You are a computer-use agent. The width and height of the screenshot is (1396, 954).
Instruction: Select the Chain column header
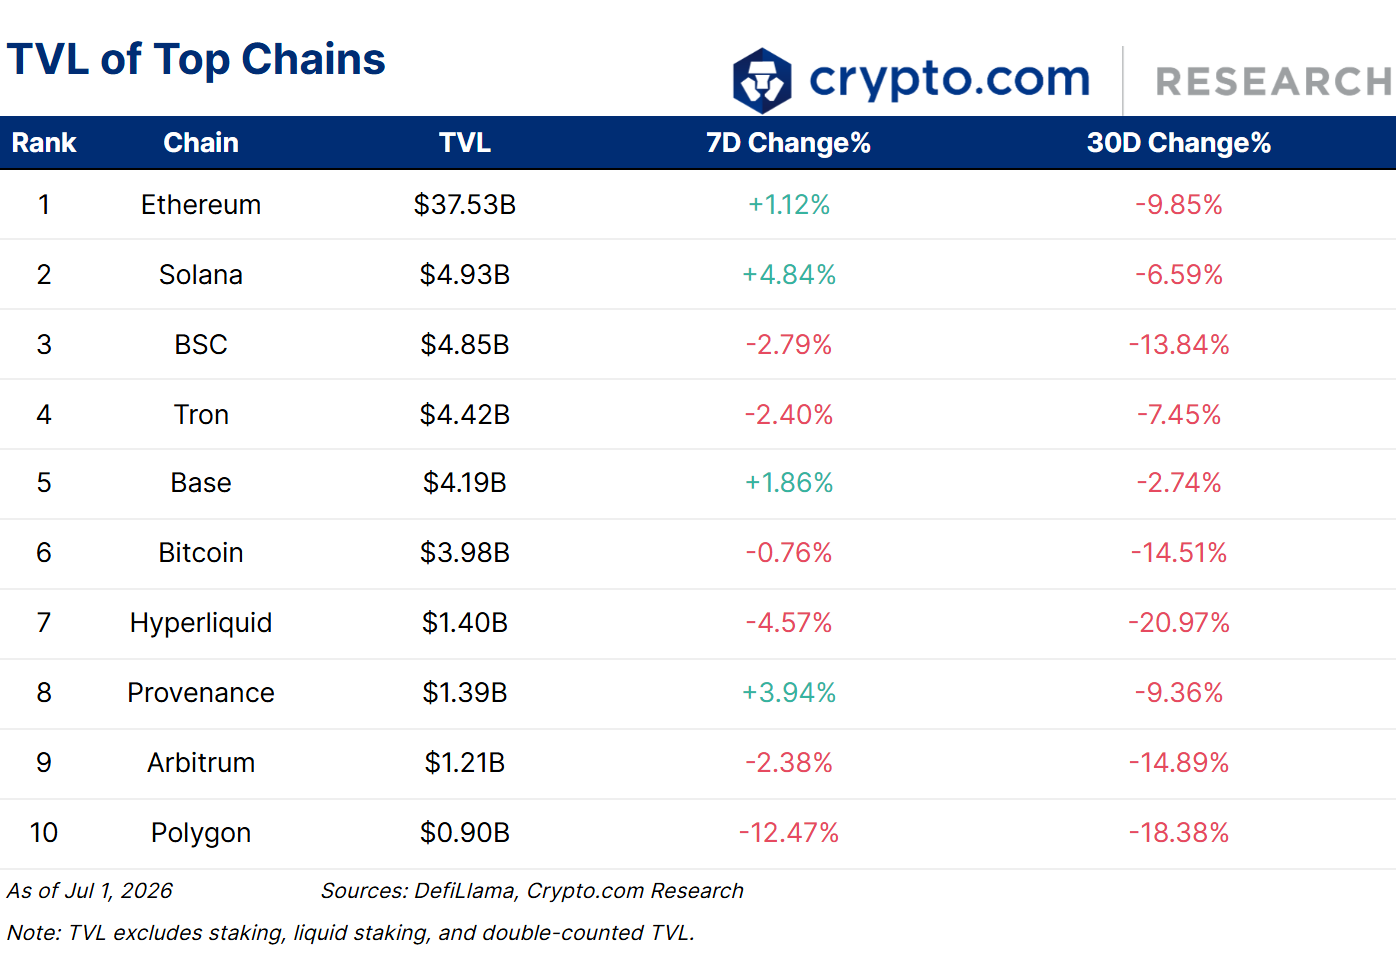[201, 143]
